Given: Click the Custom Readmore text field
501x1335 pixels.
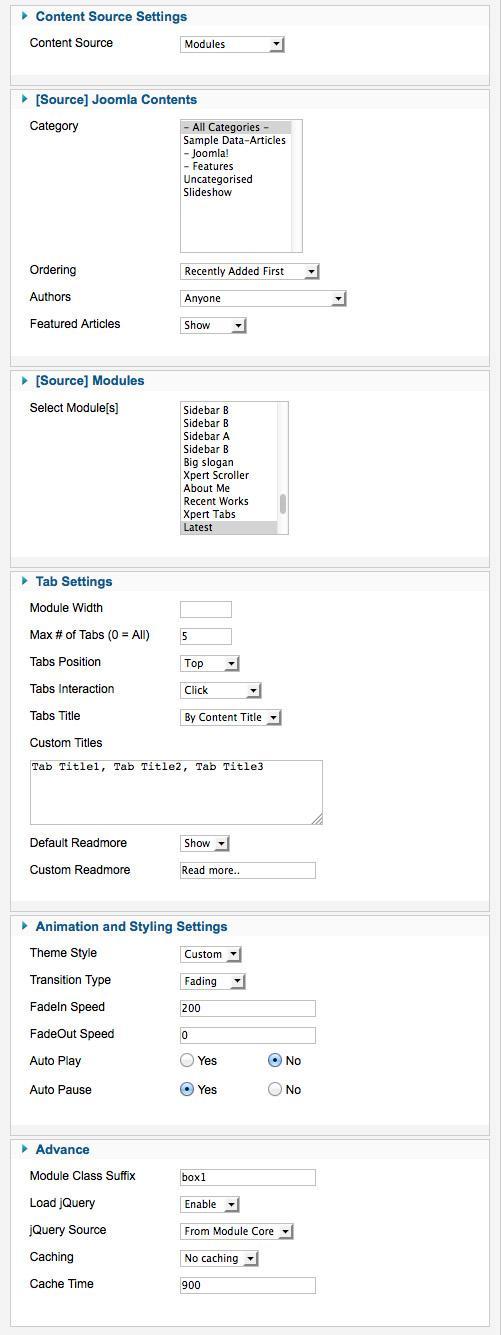Looking at the screenshot, I should [248, 870].
